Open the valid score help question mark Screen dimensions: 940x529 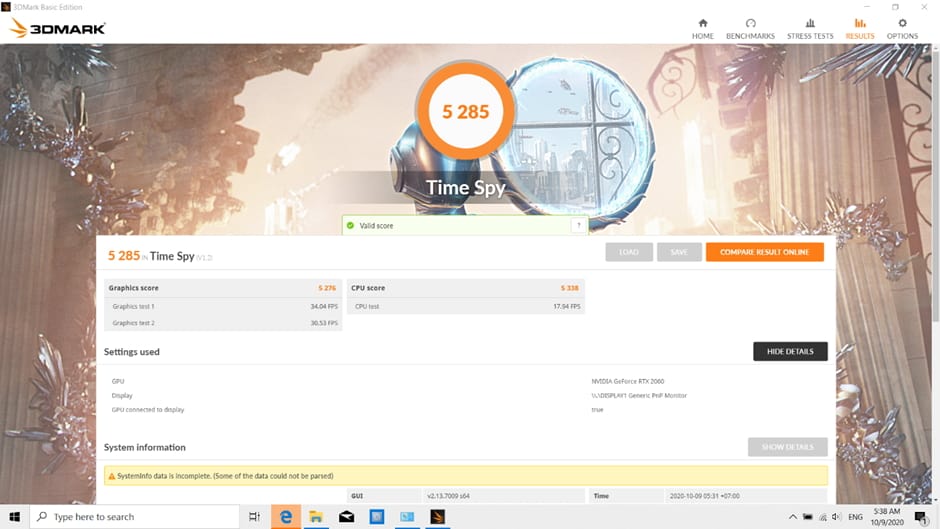click(577, 226)
